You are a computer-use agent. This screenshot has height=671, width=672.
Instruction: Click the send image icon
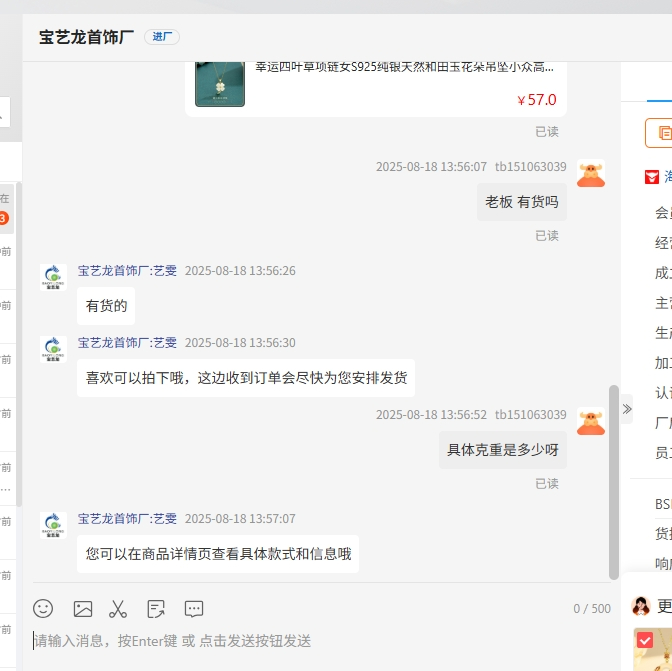(x=83, y=608)
